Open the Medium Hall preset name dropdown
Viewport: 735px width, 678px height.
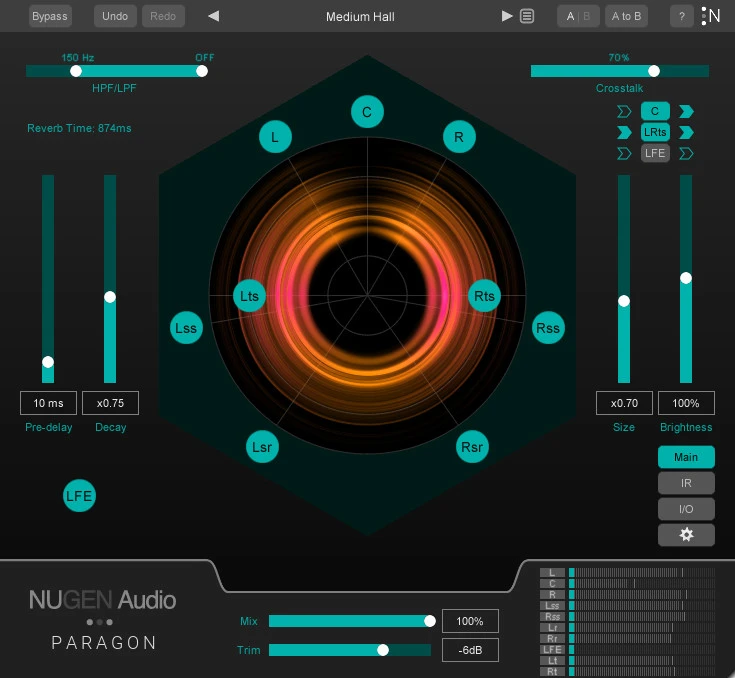coord(360,17)
